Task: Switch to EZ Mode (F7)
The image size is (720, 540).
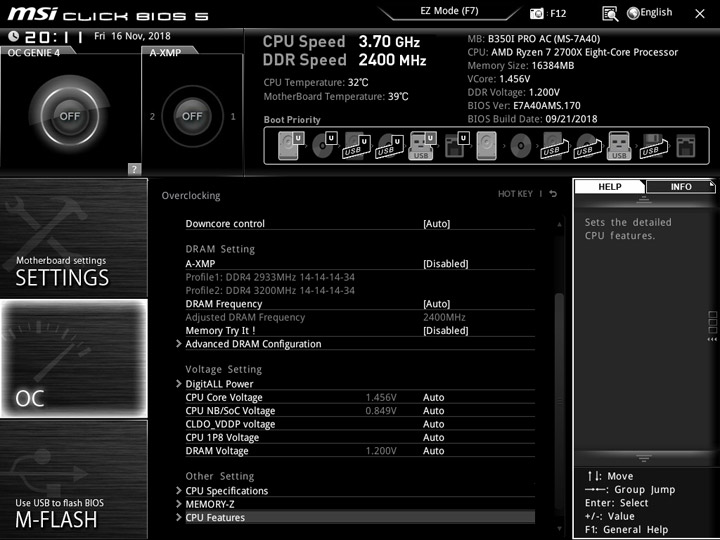Action: click(x=449, y=11)
